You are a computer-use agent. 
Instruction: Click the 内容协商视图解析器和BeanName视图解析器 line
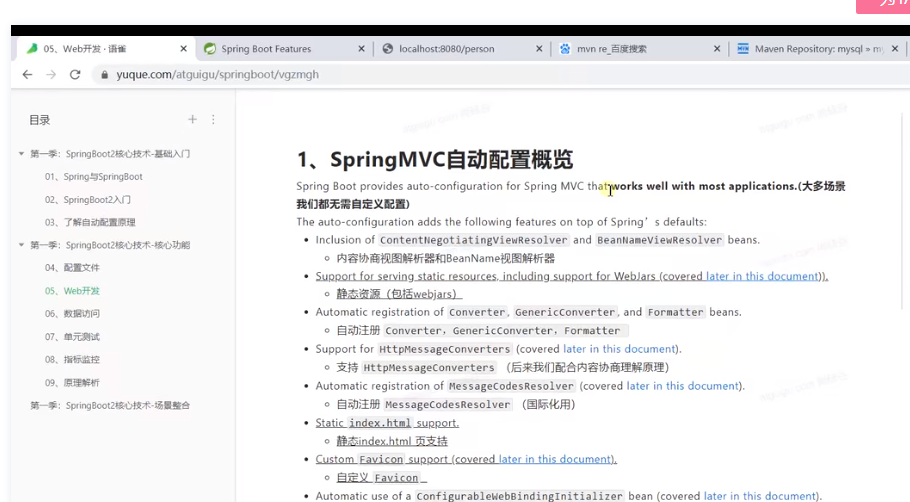pyautogui.click(x=445, y=258)
